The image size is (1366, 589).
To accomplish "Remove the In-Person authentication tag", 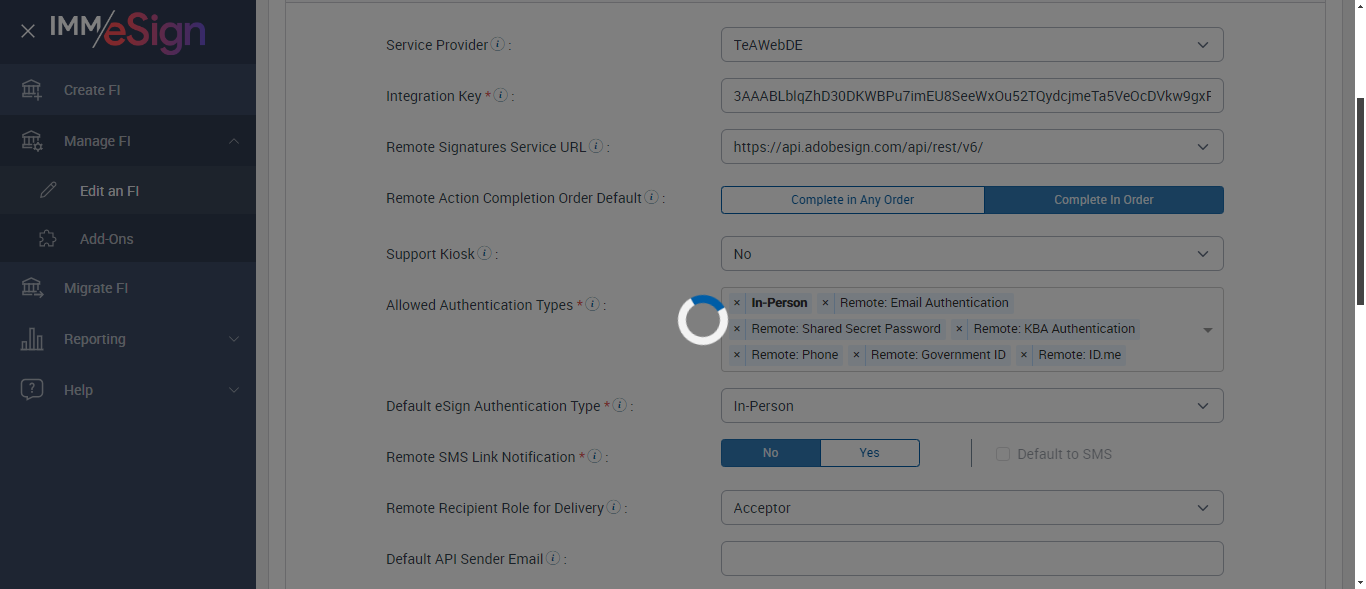I will pyautogui.click(x=737, y=303).
